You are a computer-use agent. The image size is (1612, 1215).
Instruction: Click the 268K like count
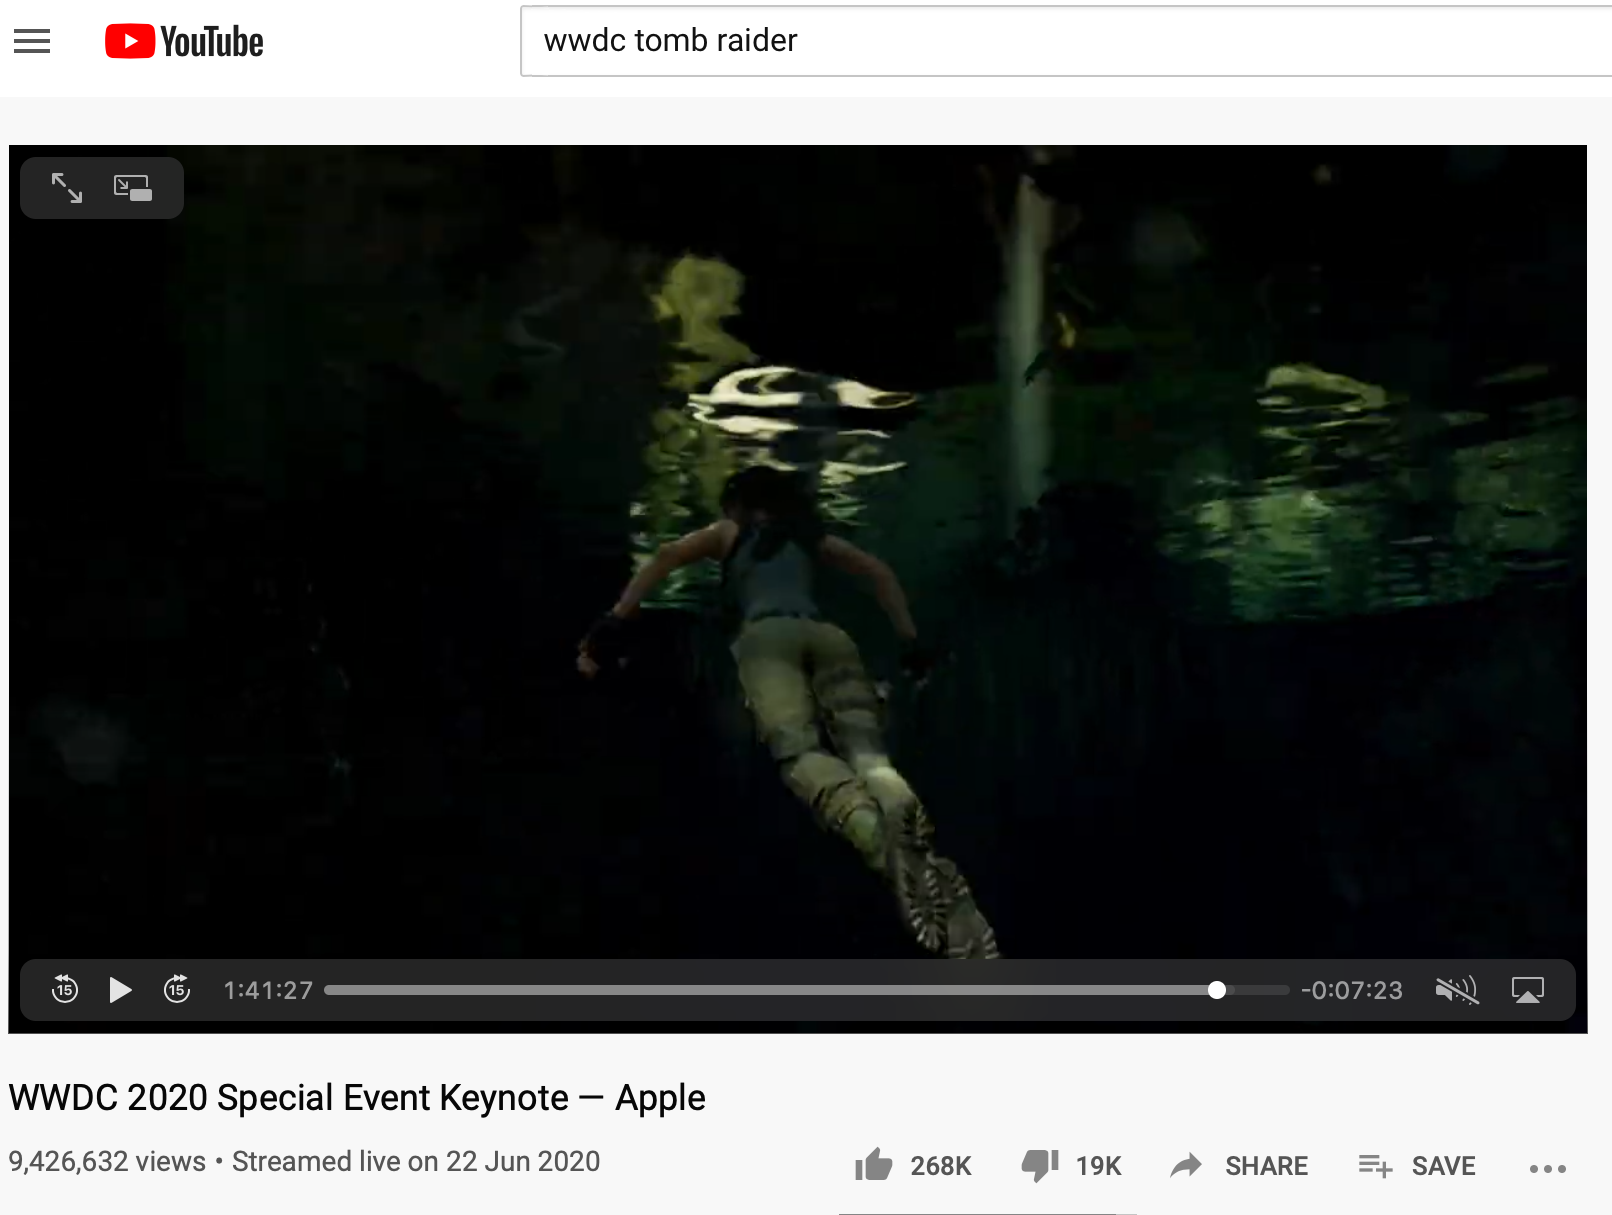coord(941,1166)
